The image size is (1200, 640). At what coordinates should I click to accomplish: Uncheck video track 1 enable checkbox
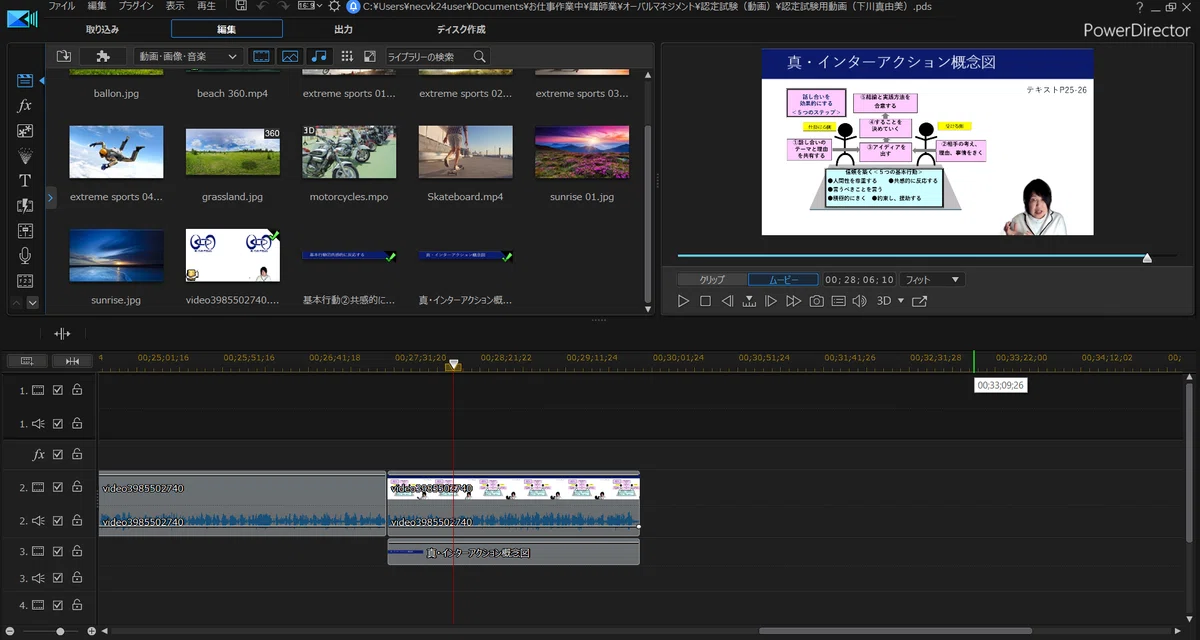click(x=58, y=390)
